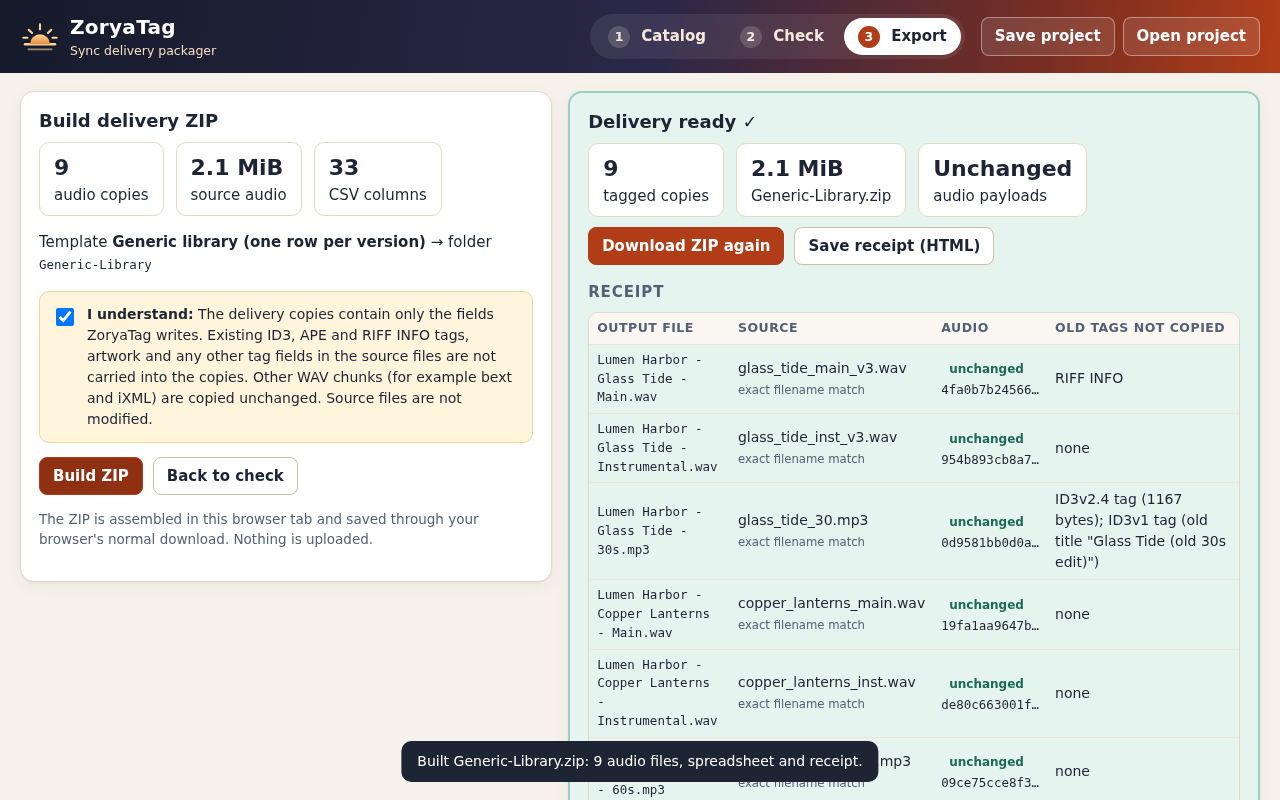The width and height of the screenshot is (1280, 800).
Task: Click the '9 tagged copies' card
Action: click(656, 180)
